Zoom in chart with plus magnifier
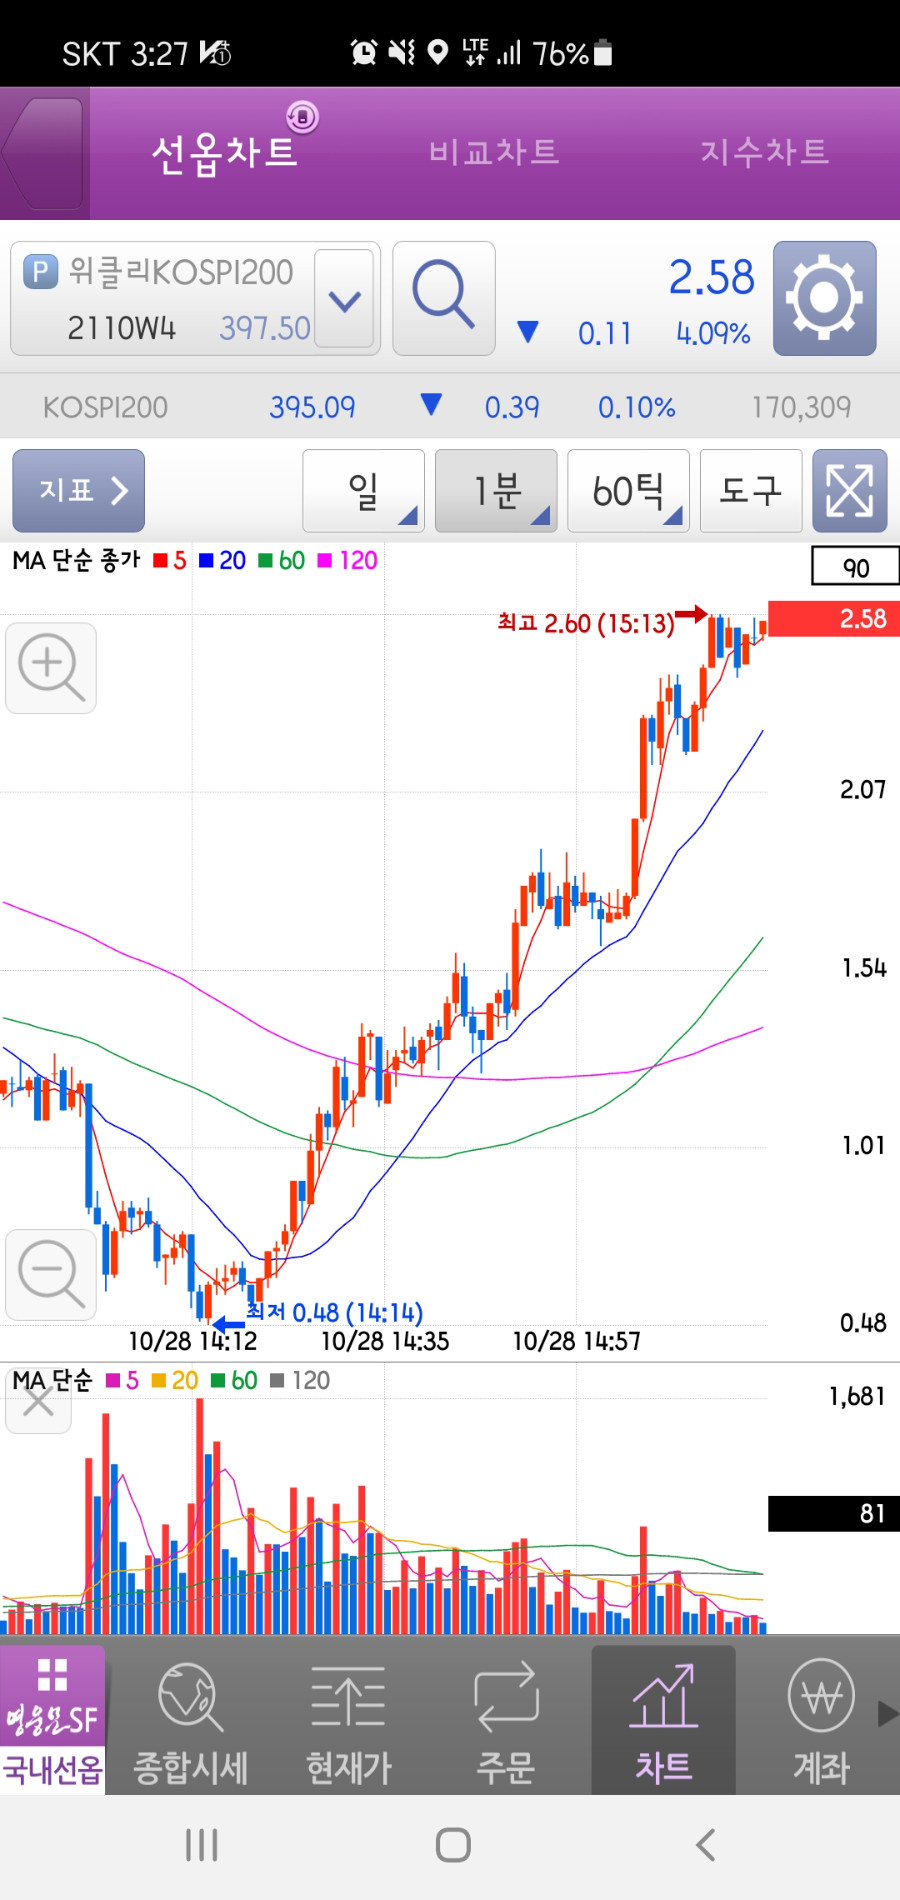The width and height of the screenshot is (900, 1900). coord(51,668)
